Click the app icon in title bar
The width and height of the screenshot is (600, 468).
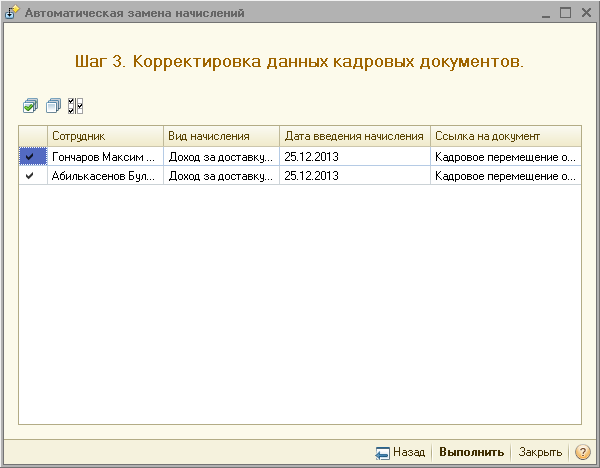[x=12, y=13]
